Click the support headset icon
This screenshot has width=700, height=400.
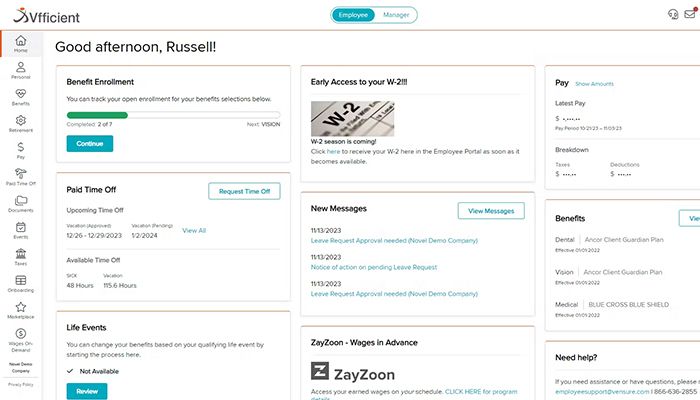pos(672,14)
